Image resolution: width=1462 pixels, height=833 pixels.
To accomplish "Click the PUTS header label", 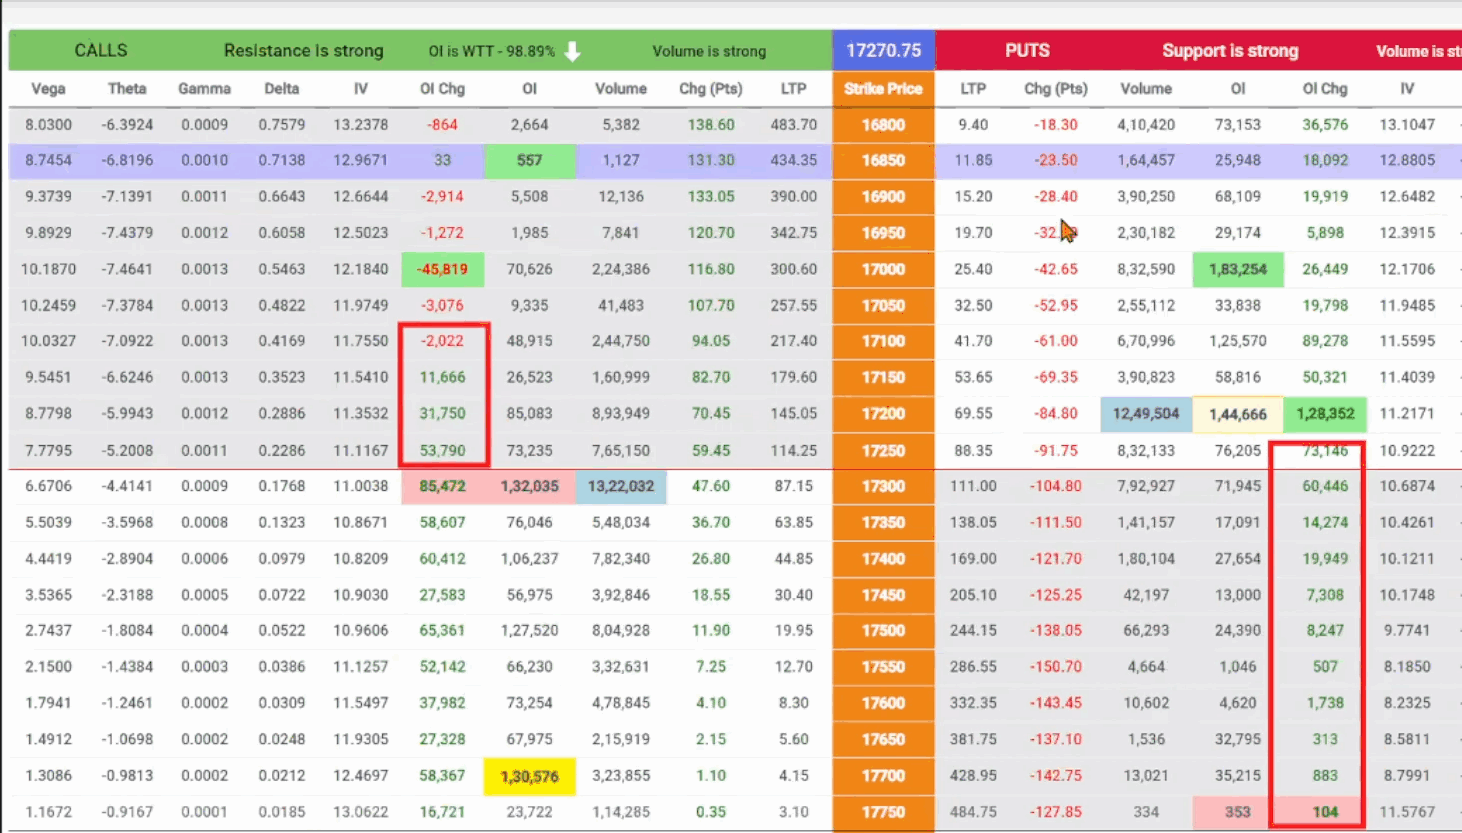I will click(1027, 50).
